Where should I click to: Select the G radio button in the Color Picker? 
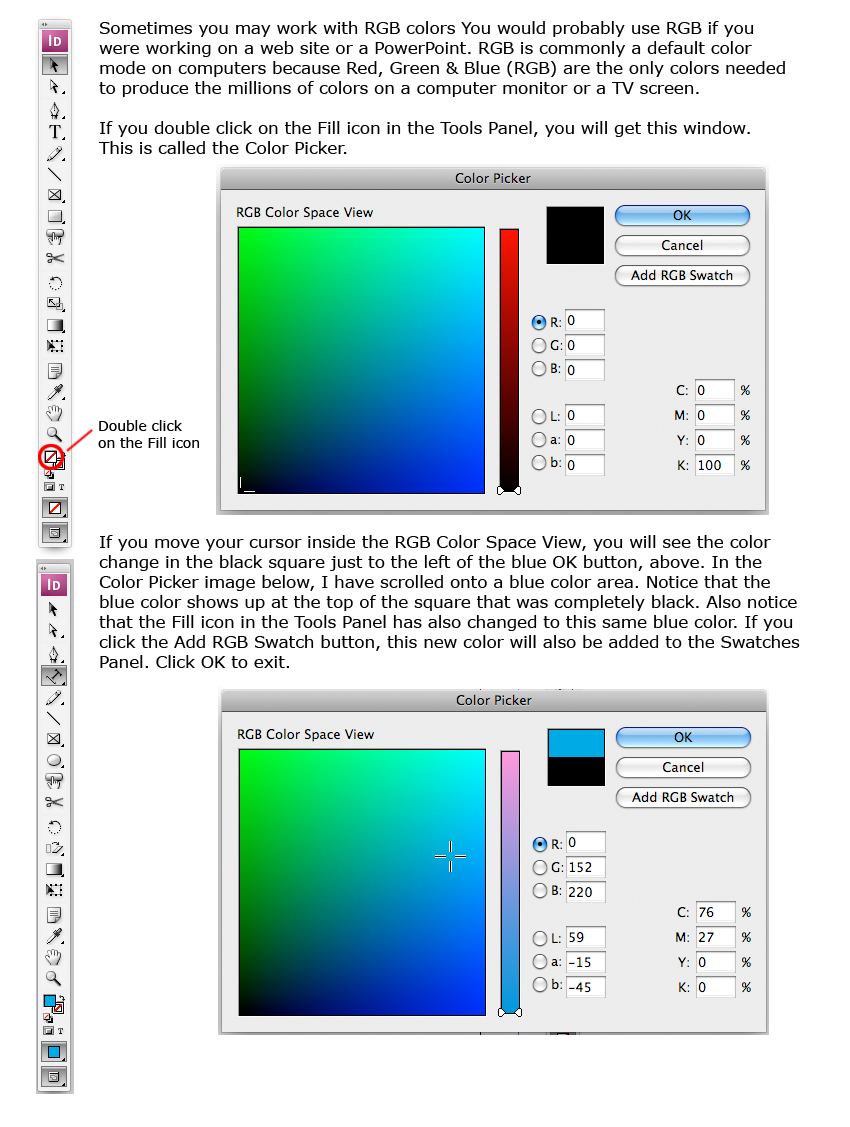pos(539,345)
